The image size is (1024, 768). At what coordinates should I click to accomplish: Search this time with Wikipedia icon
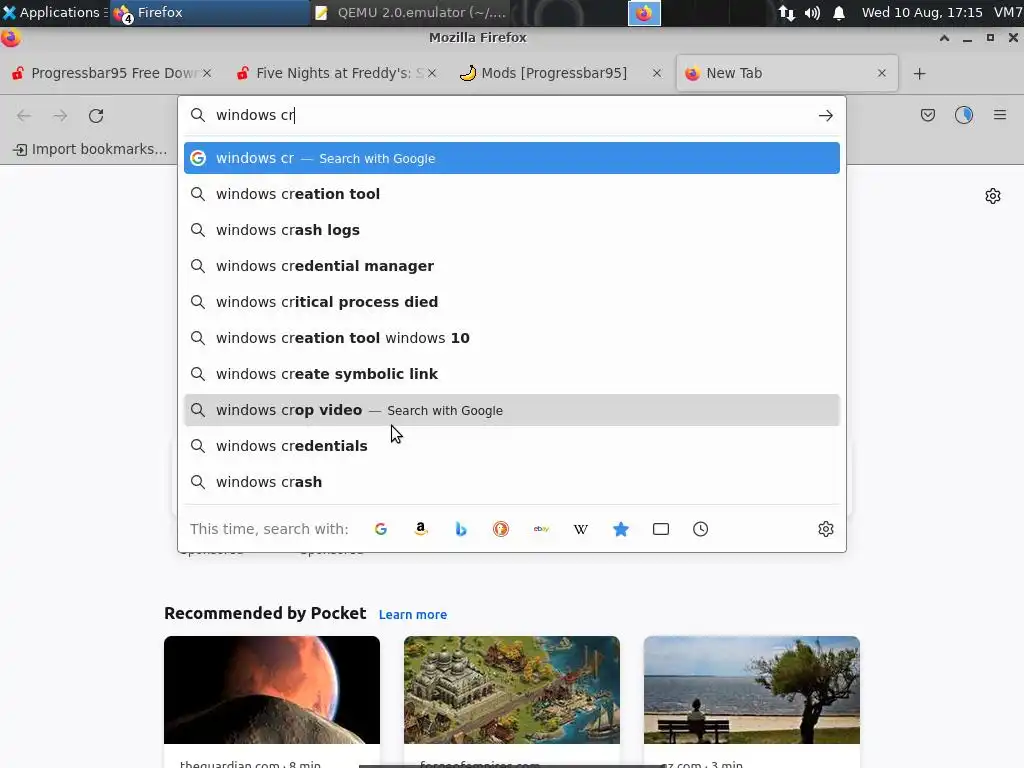[x=581, y=529]
